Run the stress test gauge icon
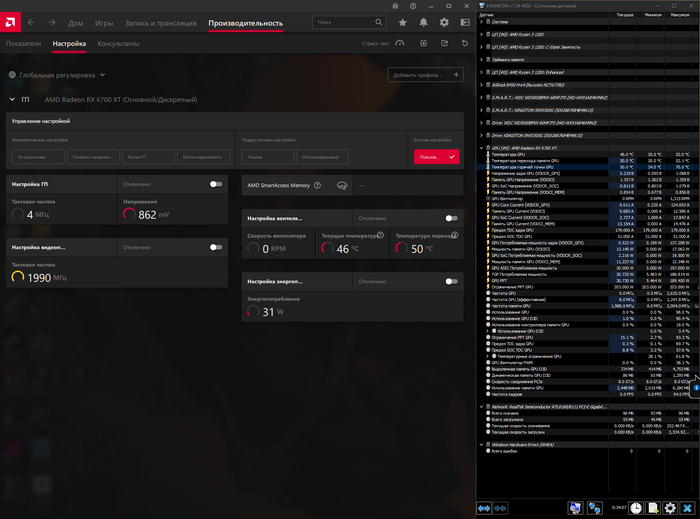This screenshot has width=700, height=519. [x=400, y=43]
